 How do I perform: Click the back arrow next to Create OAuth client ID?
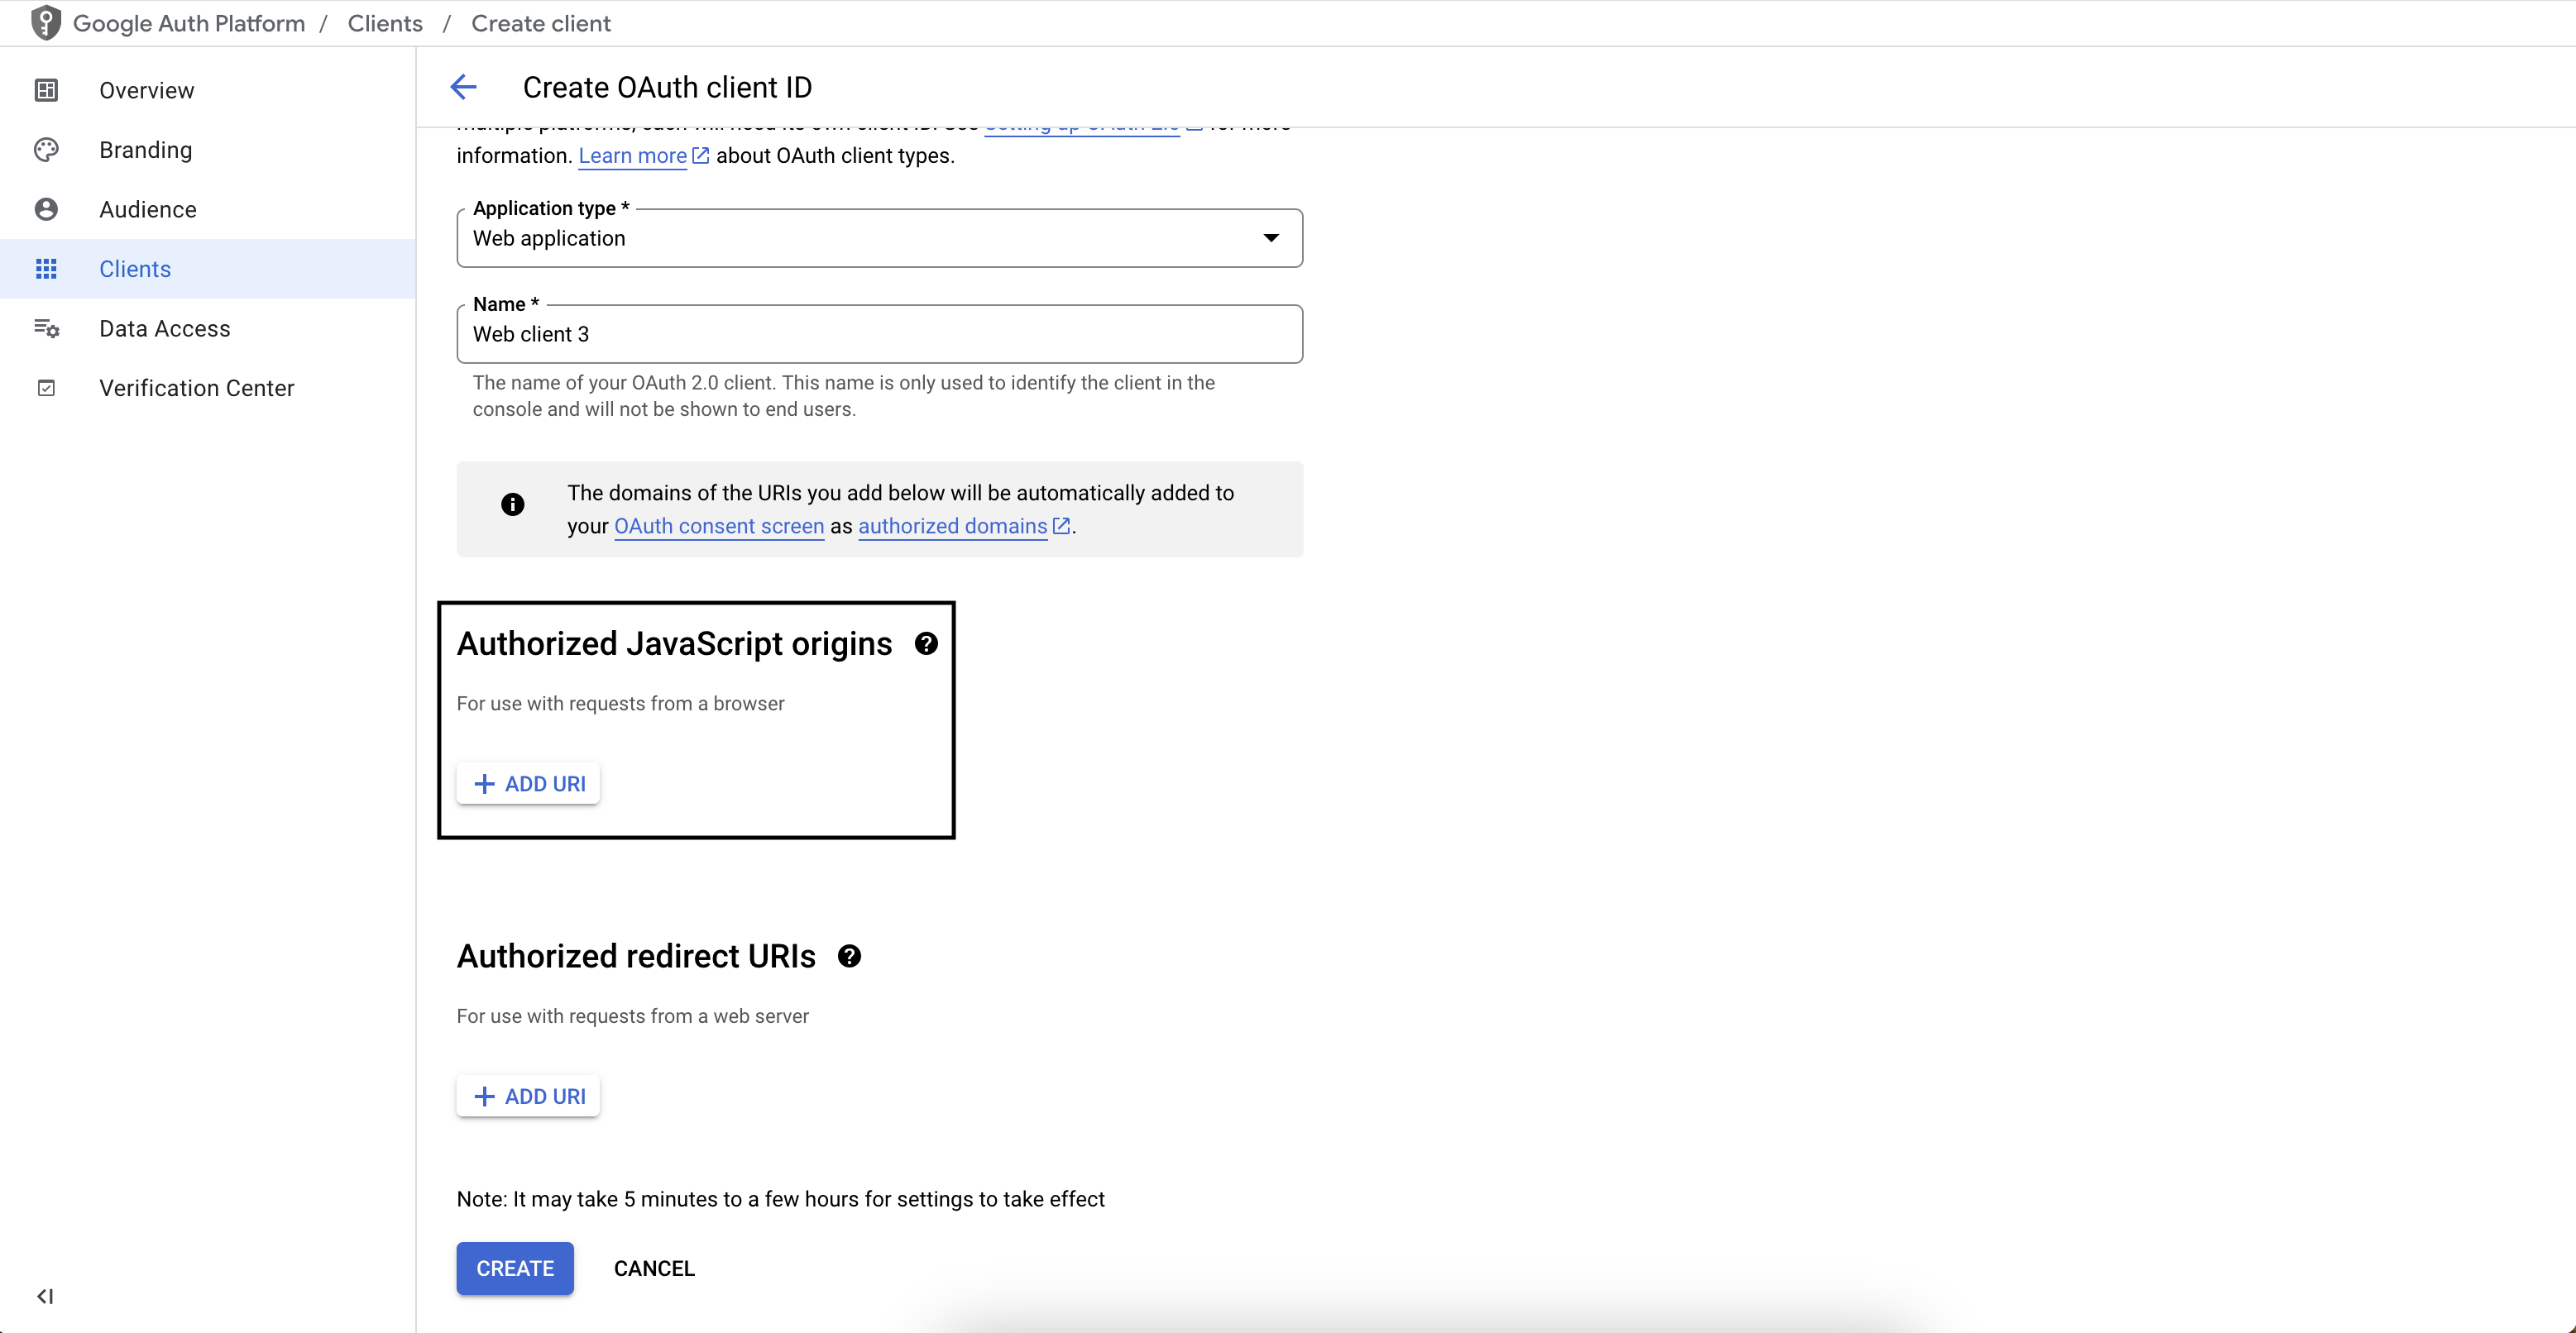pyautogui.click(x=463, y=87)
